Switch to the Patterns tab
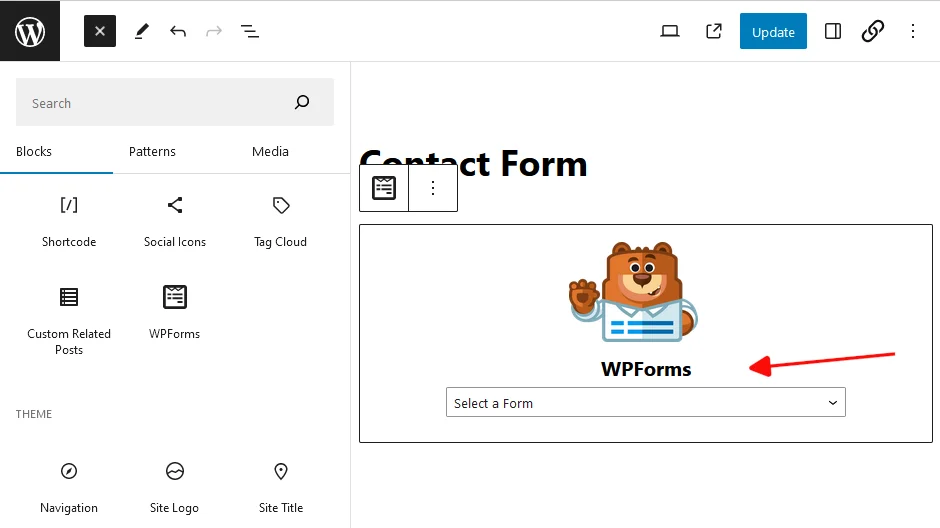This screenshot has height=528, width=940. [x=152, y=152]
